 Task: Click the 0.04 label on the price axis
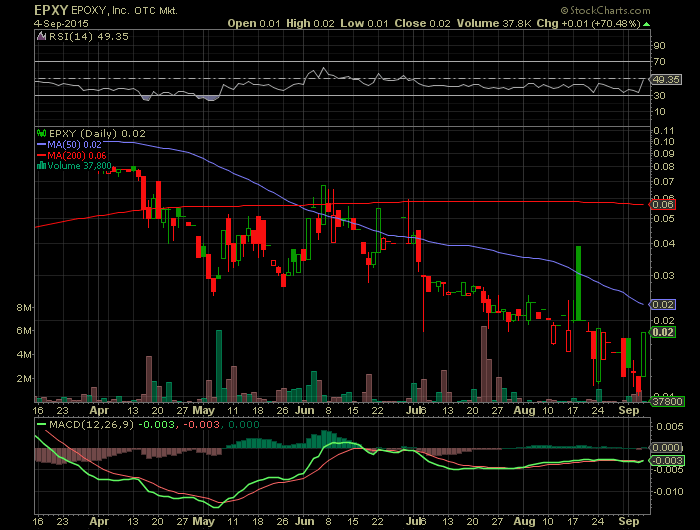pos(663,243)
